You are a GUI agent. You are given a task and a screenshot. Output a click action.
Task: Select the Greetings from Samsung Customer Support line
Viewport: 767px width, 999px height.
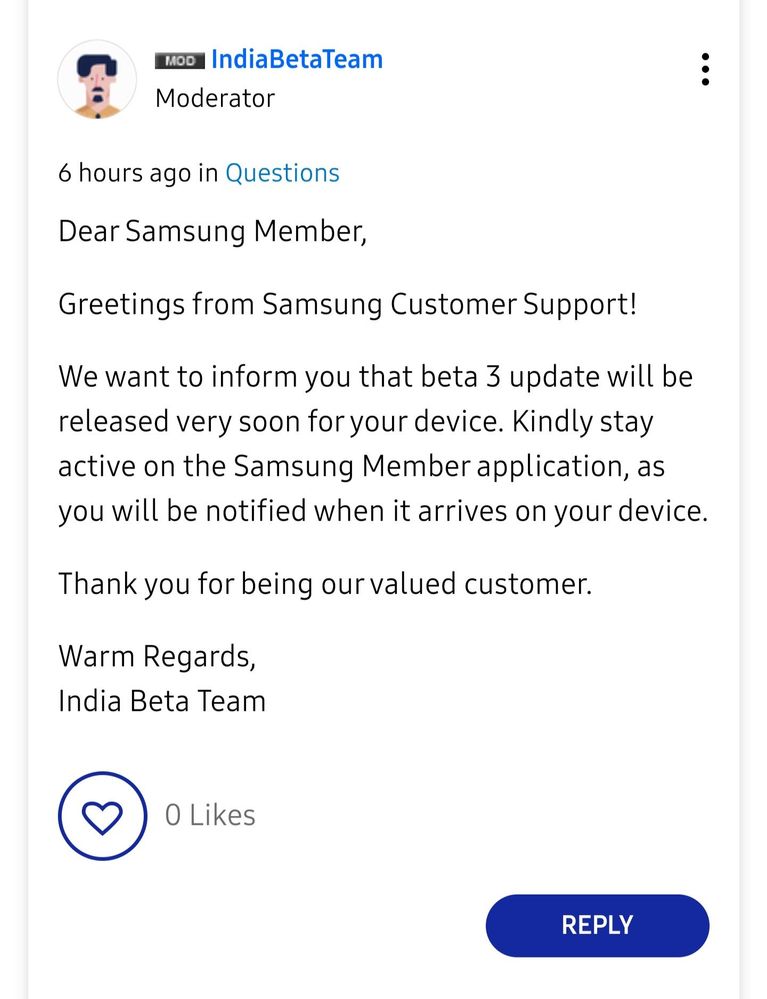click(x=348, y=305)
